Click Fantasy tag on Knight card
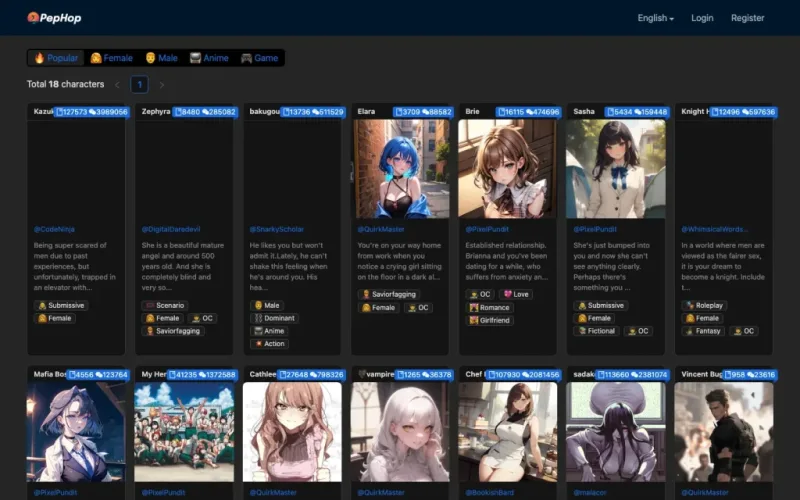Image resolution: width=800 pixels, height=500 pixels. tap(704, 331)
